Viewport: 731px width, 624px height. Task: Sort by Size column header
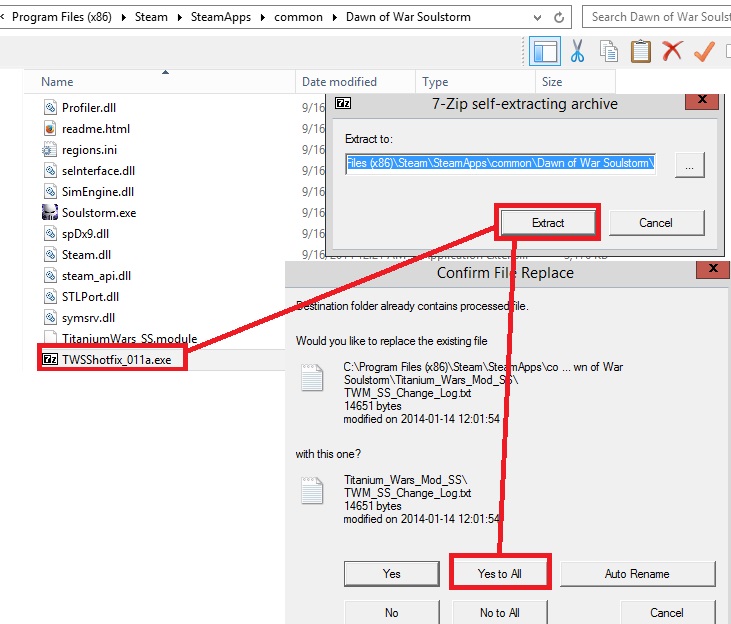click(x=575, y=82)
